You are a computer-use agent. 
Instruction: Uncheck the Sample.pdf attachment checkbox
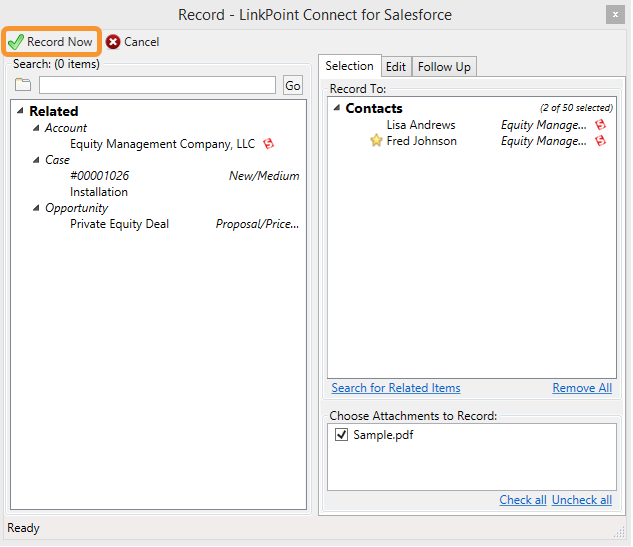click(342, 435)
